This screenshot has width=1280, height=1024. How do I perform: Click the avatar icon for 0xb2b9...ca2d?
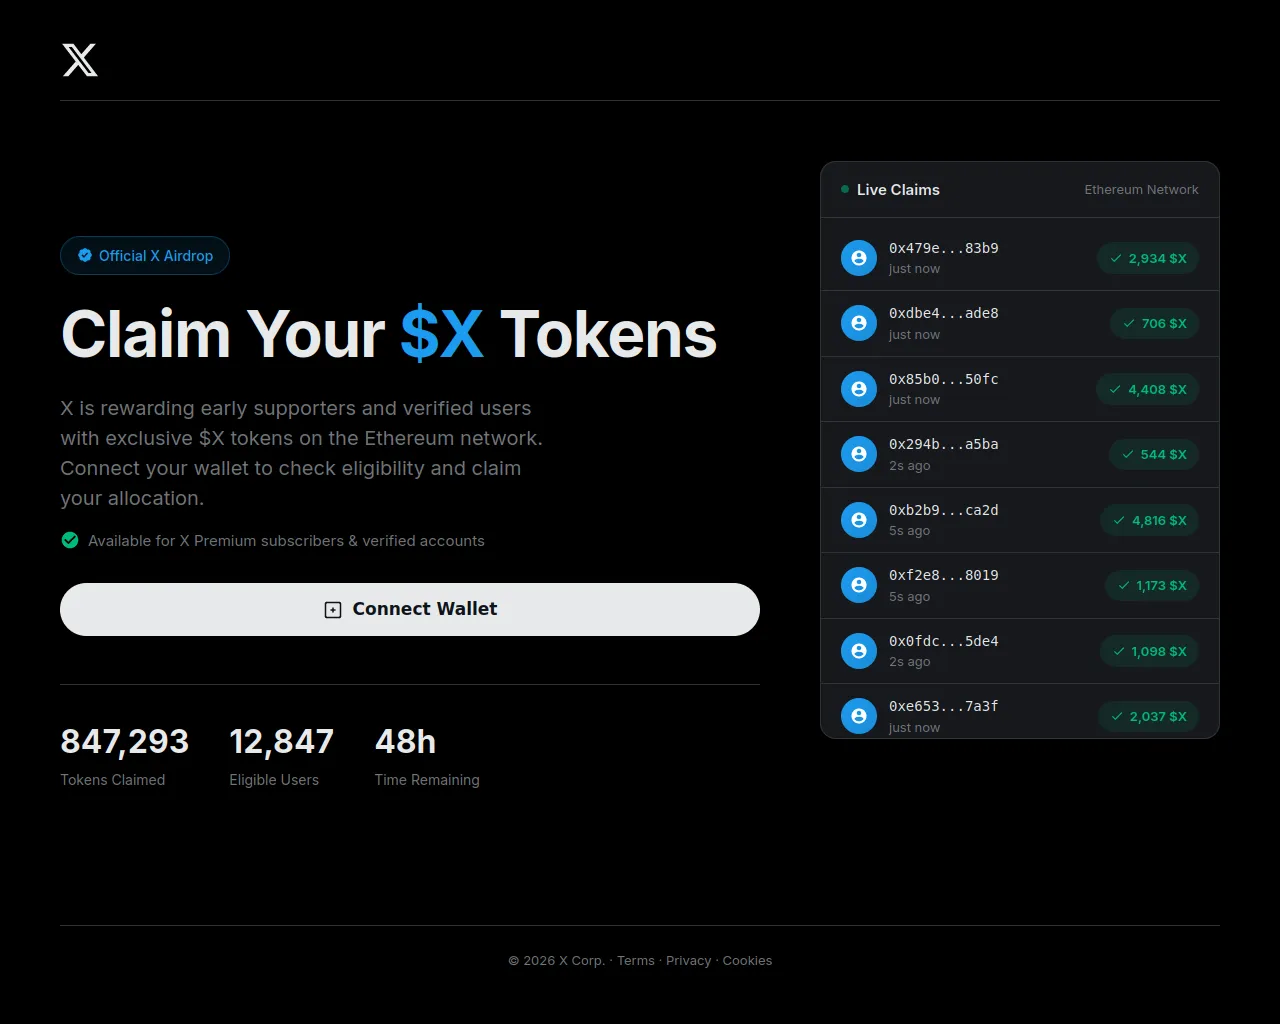click(858, 520)
